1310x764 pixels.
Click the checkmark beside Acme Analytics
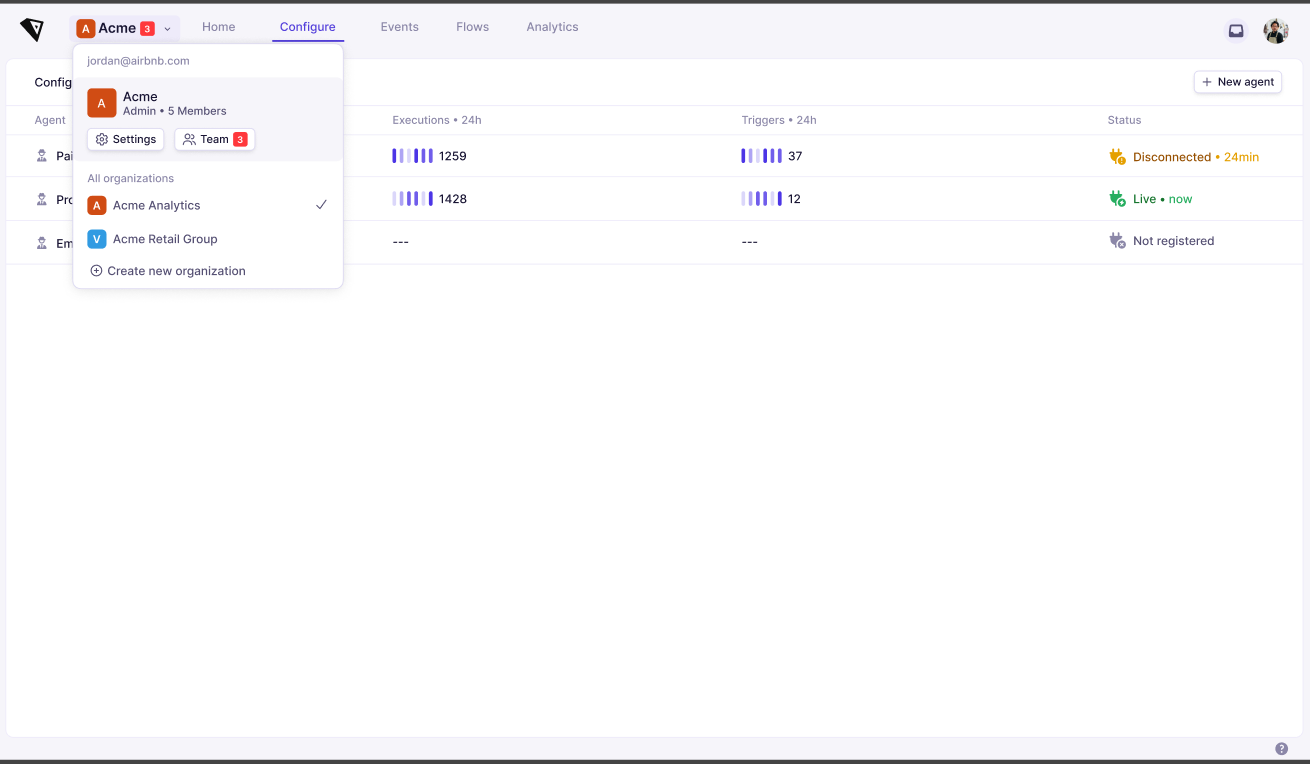coord(321,205)
